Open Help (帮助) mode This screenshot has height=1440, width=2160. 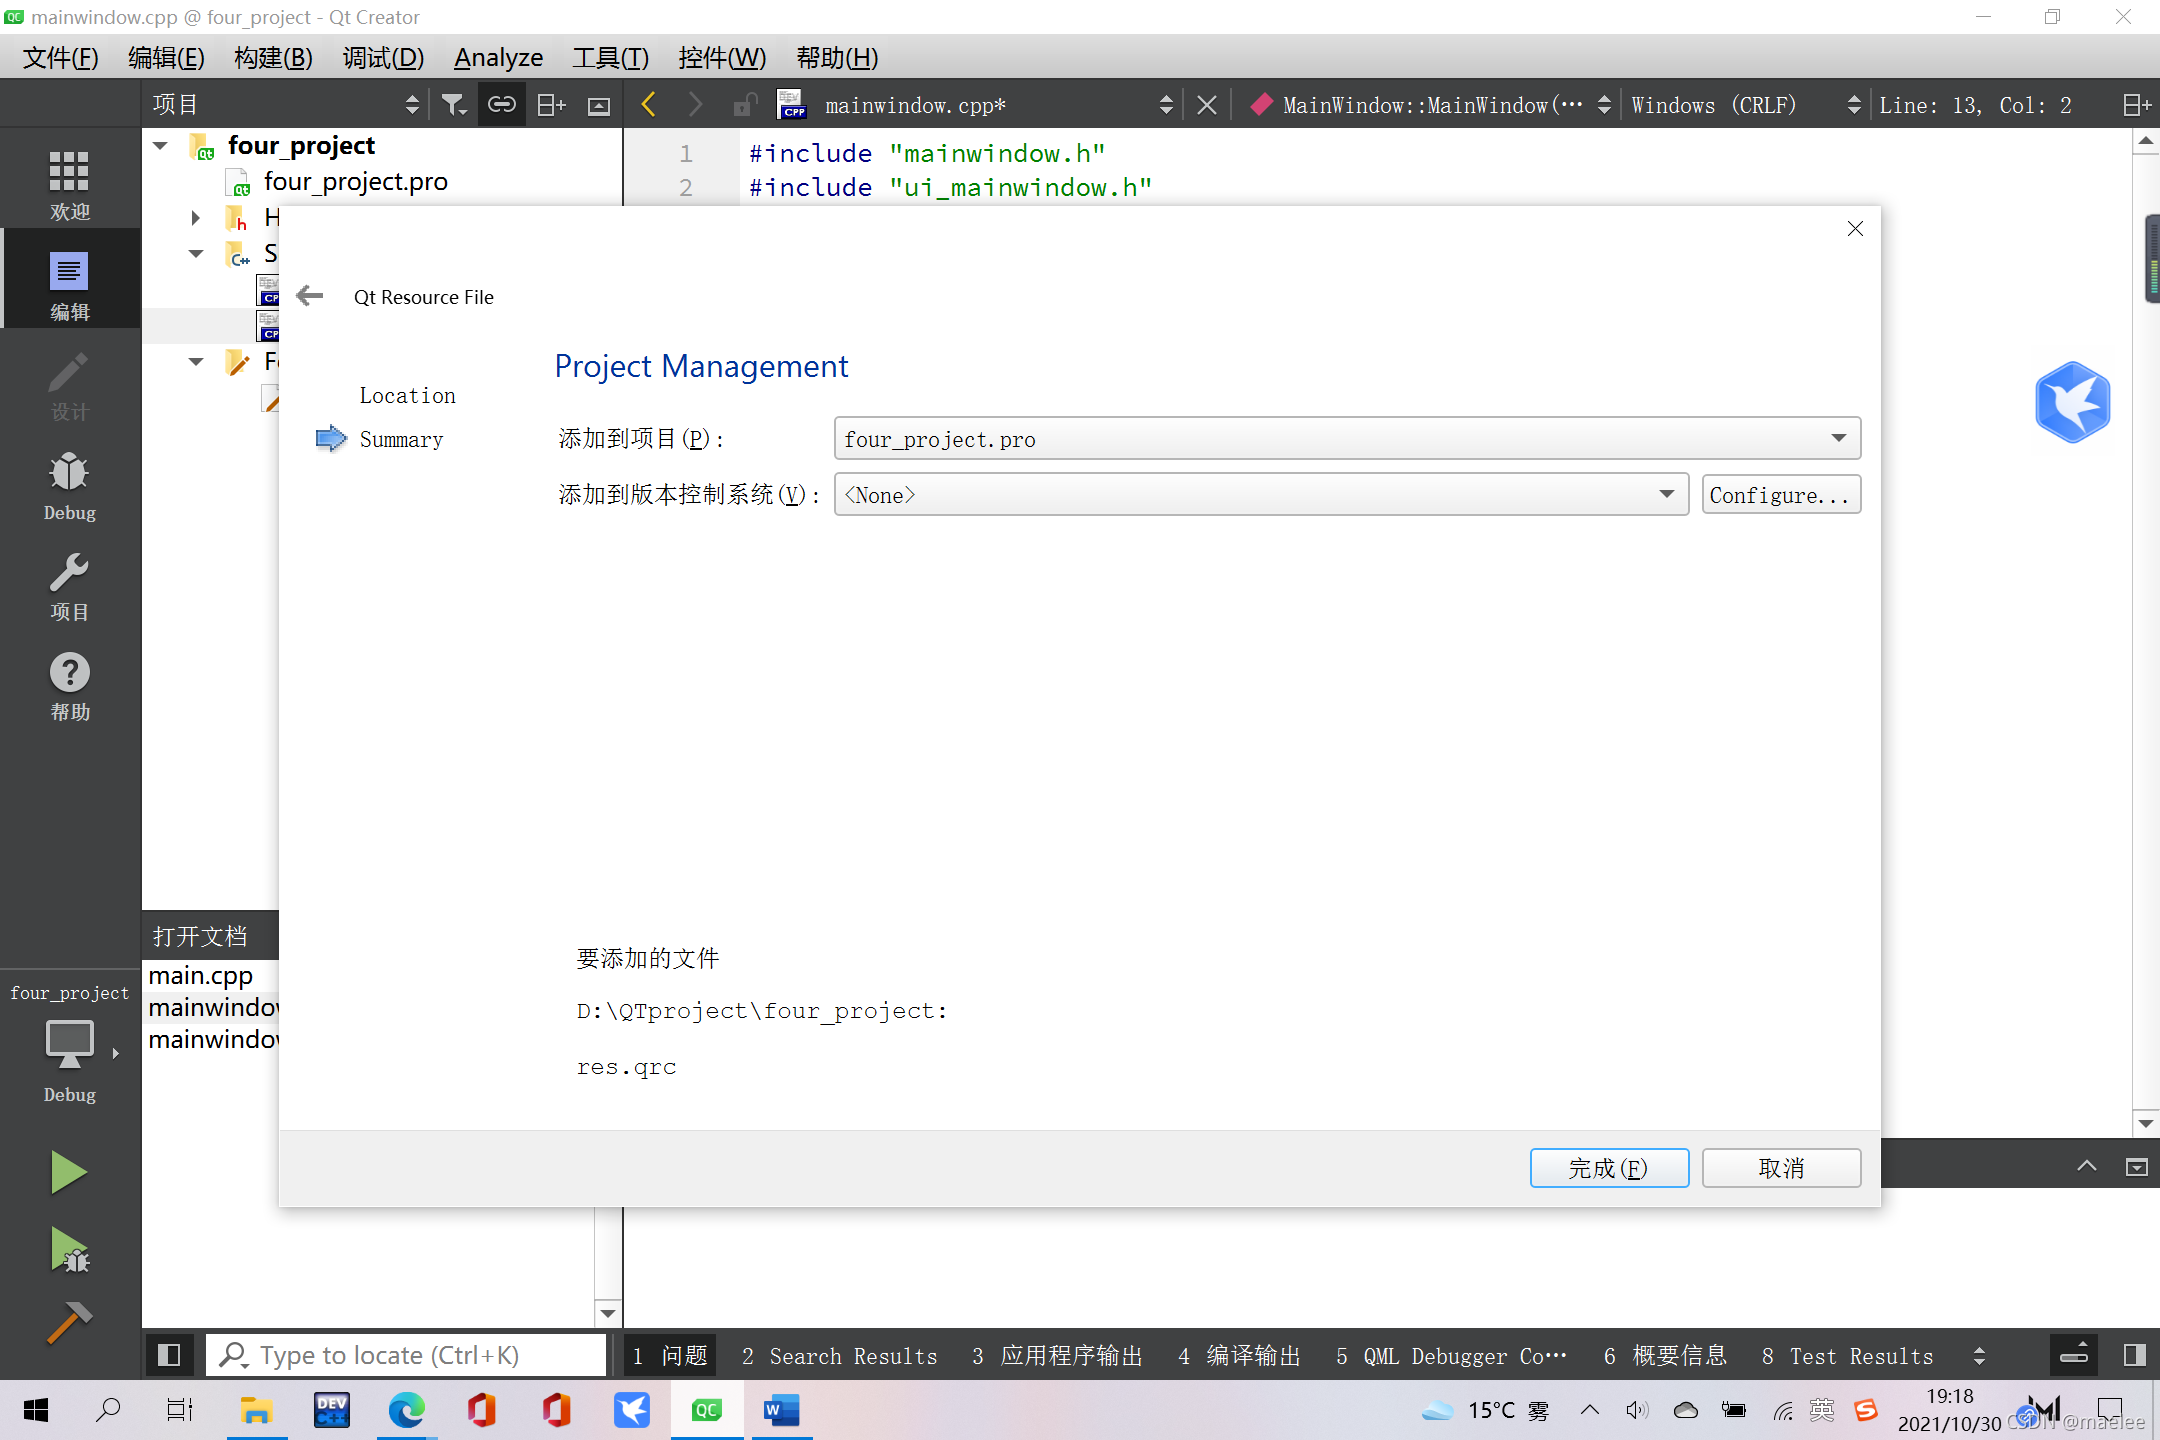(x=70, y=686)
